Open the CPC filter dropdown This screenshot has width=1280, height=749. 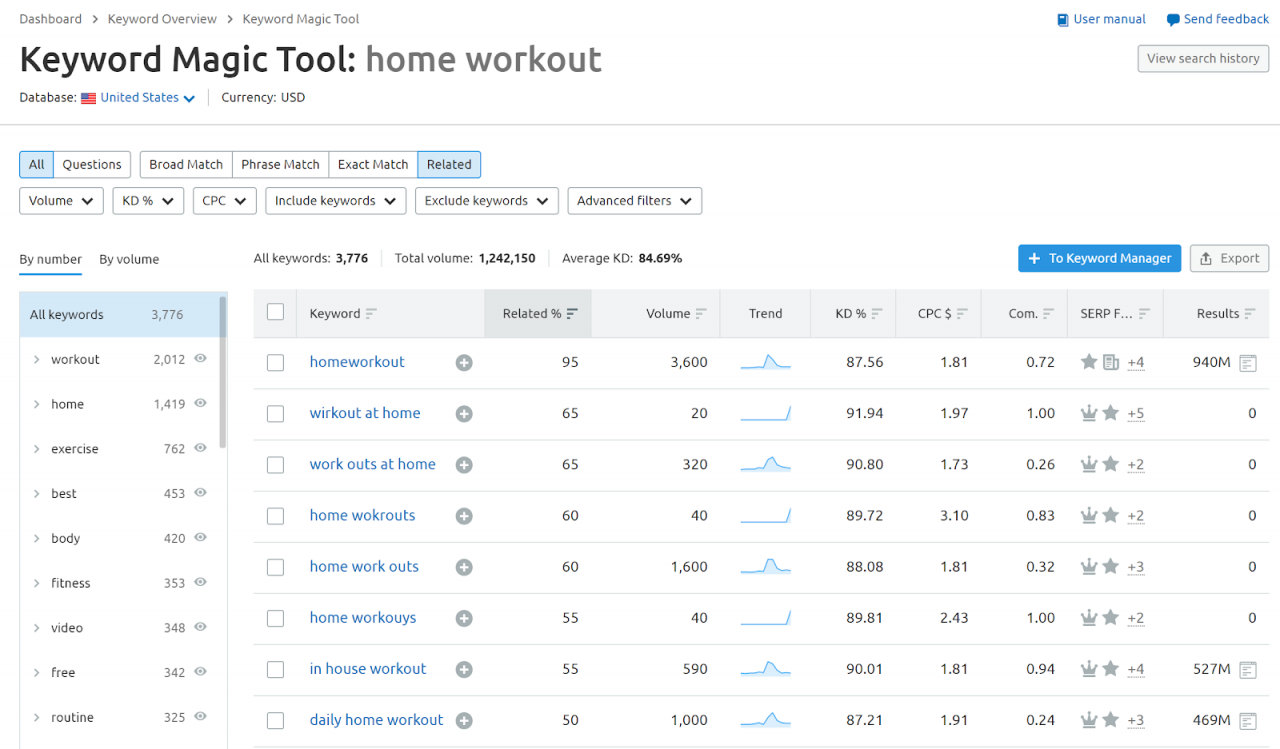(x=225, y=201)
